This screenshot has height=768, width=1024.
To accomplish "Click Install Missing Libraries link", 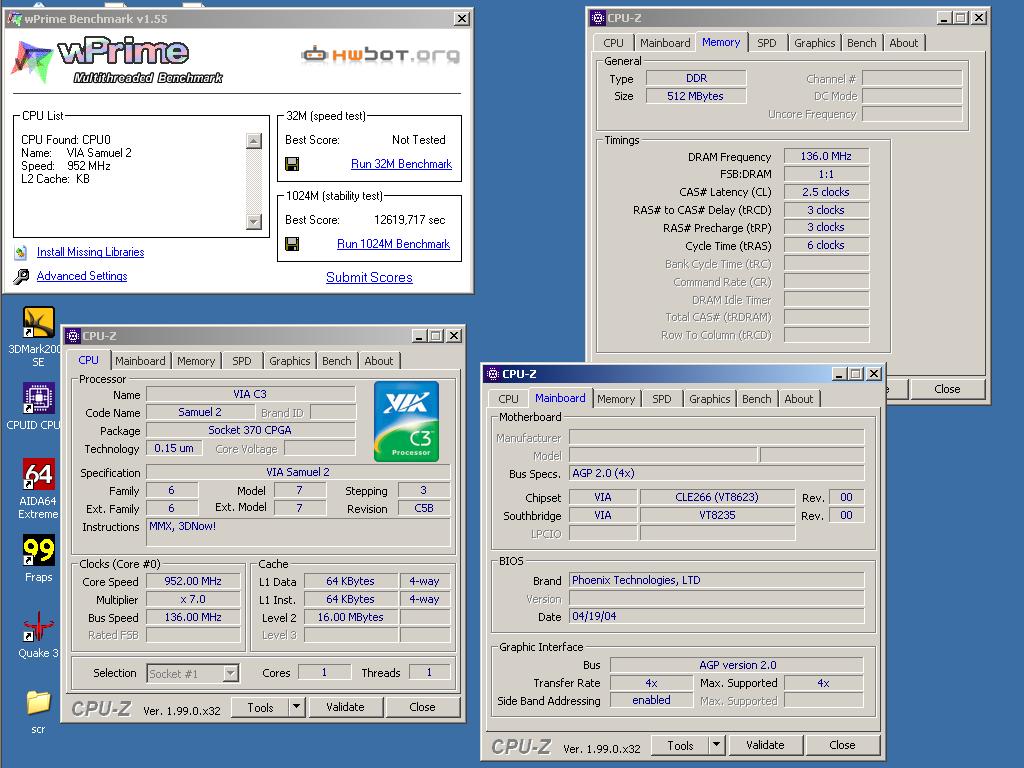I will click(90, 252).
